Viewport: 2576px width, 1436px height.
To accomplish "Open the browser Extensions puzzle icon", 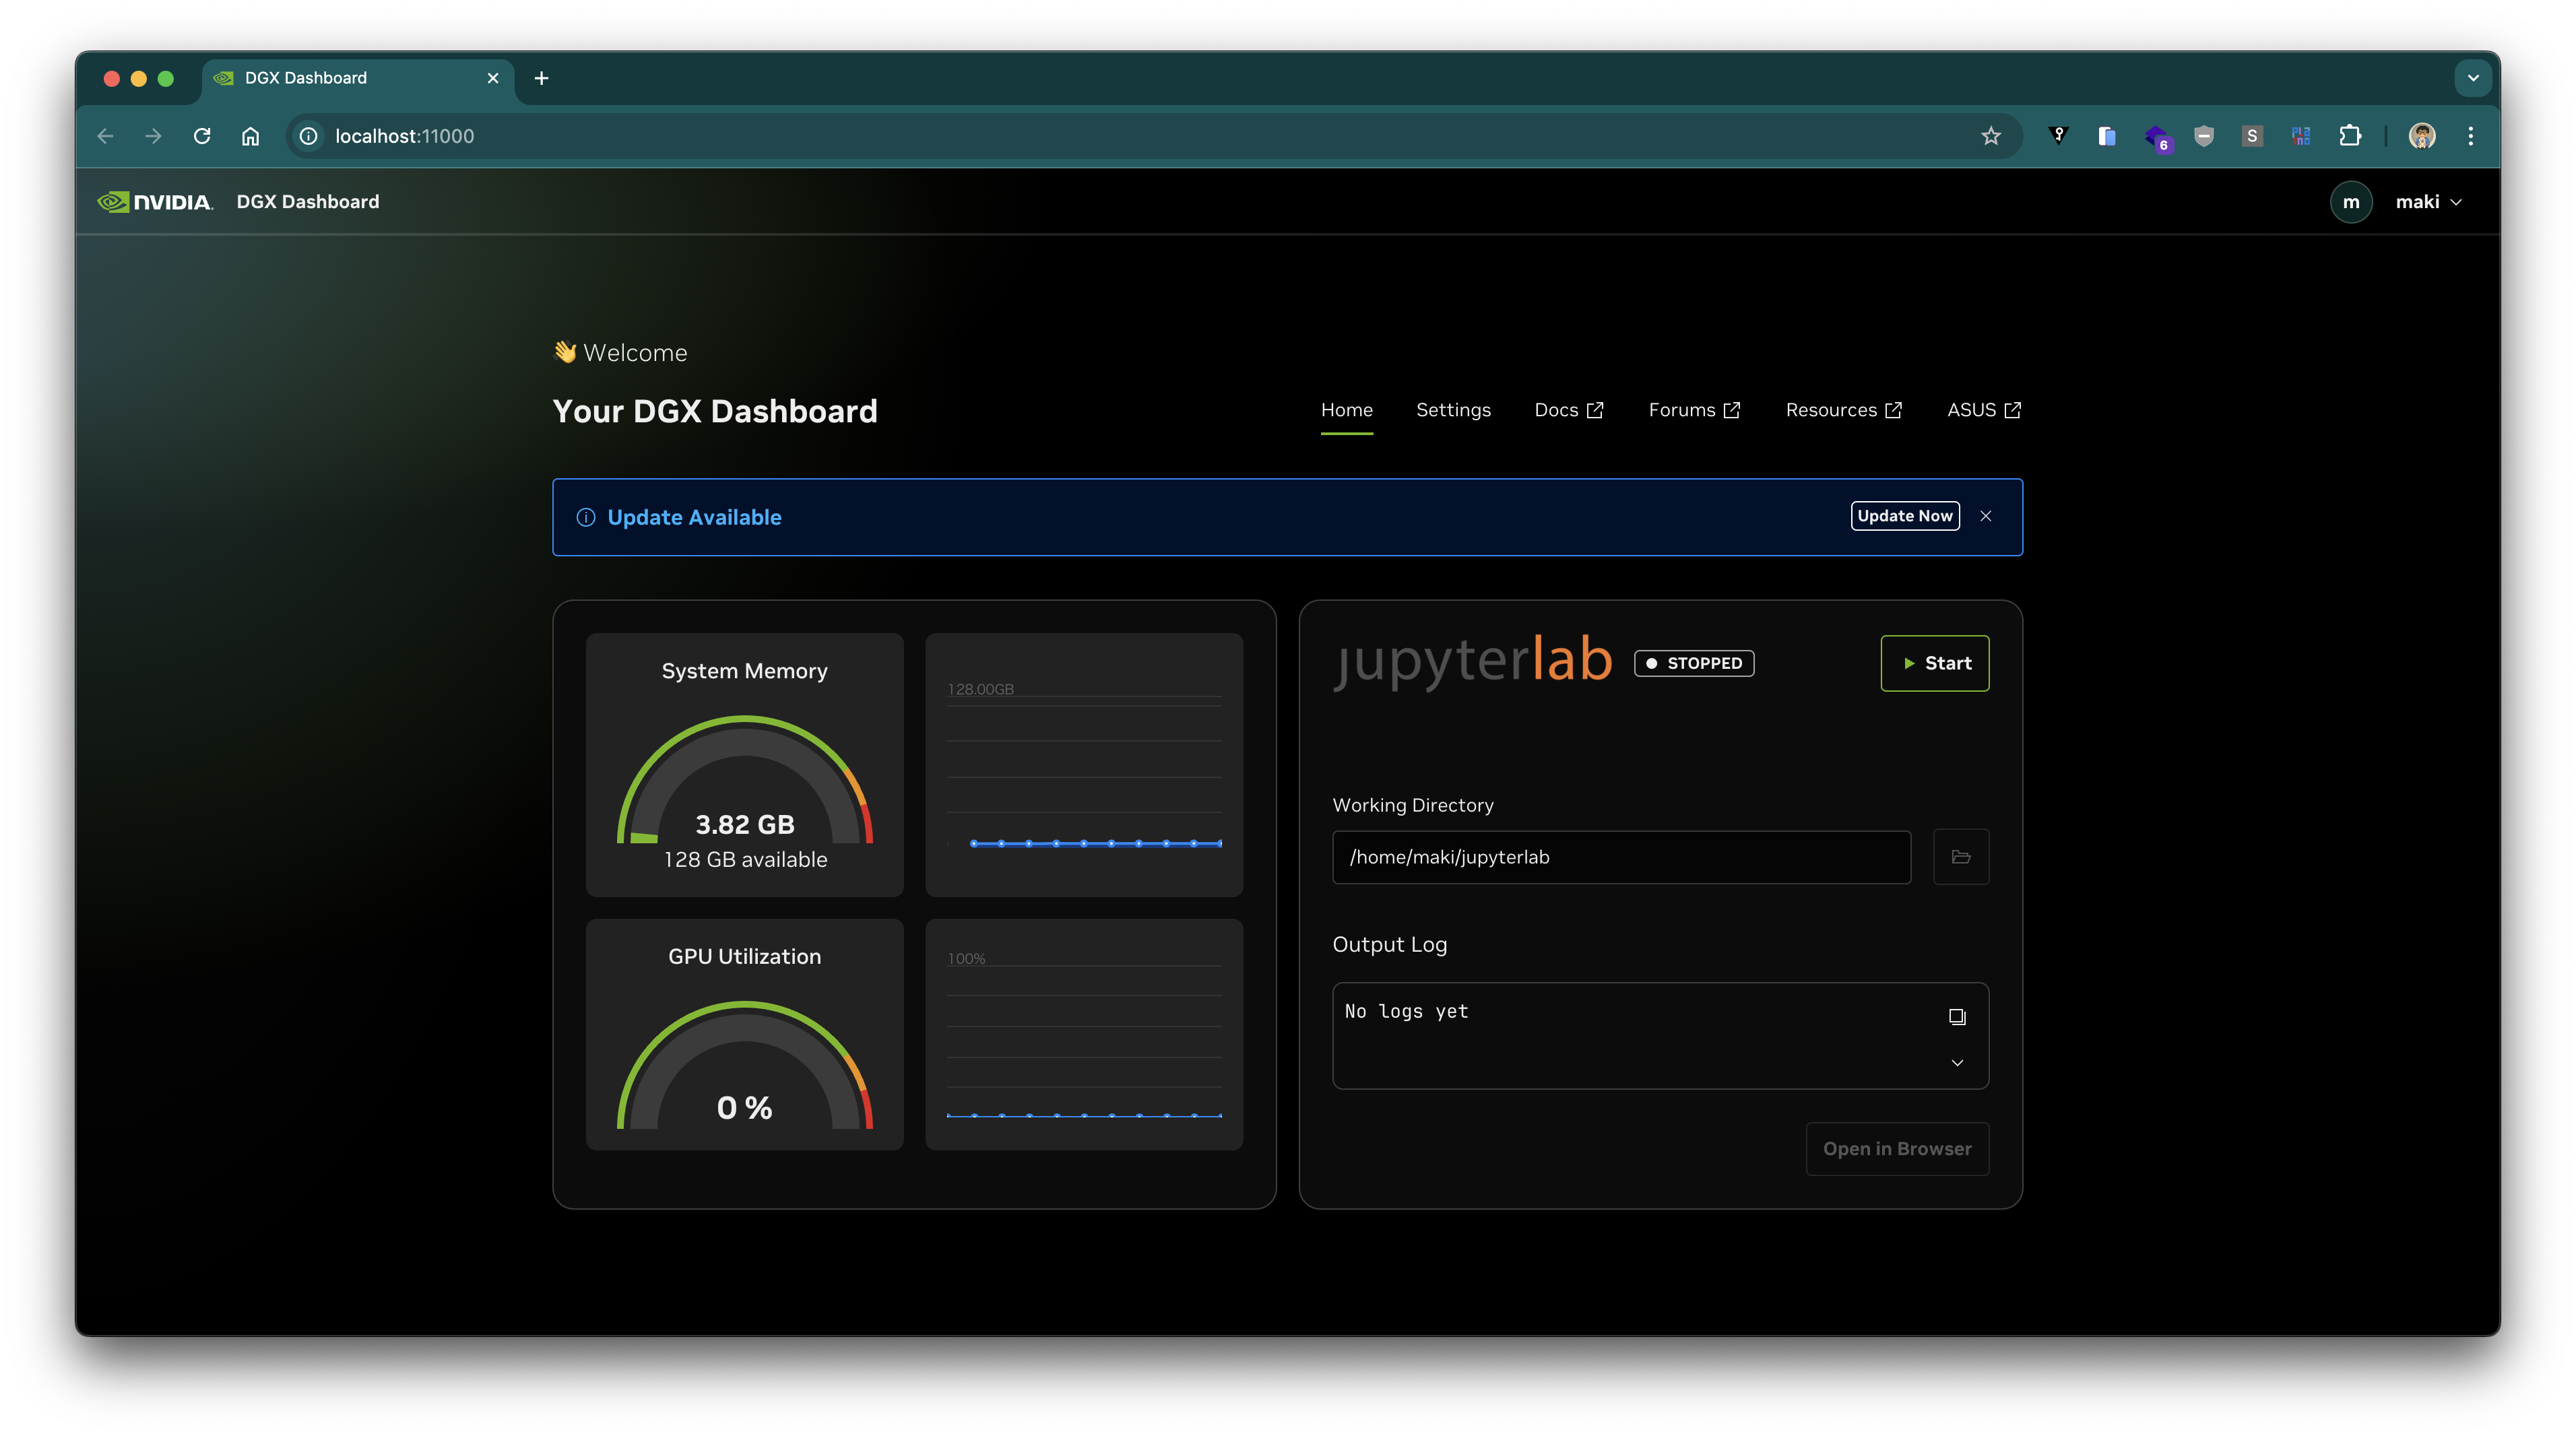I will pyautogui.click(x=2350, y=136).
